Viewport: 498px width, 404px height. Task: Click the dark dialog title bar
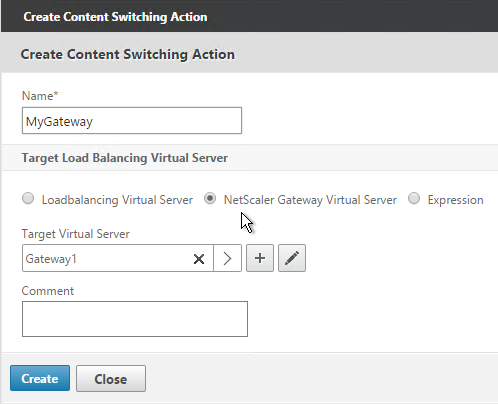[x=249, y=16]
